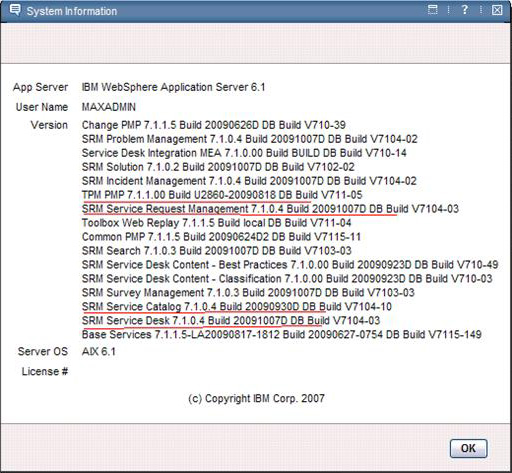Click the Common PMP 7.1.1.5 version line
512x473 pixels.
coord(221,237)
